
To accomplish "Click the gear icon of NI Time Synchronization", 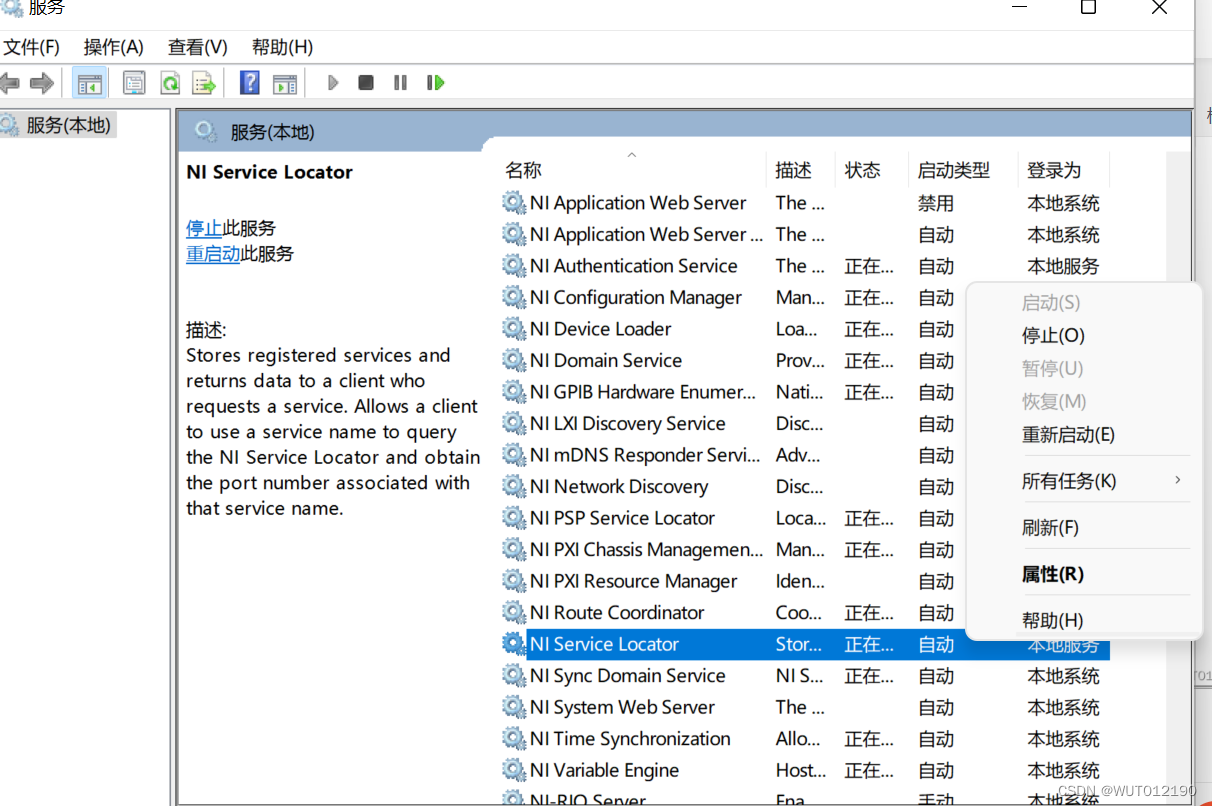I will (514, 738).
